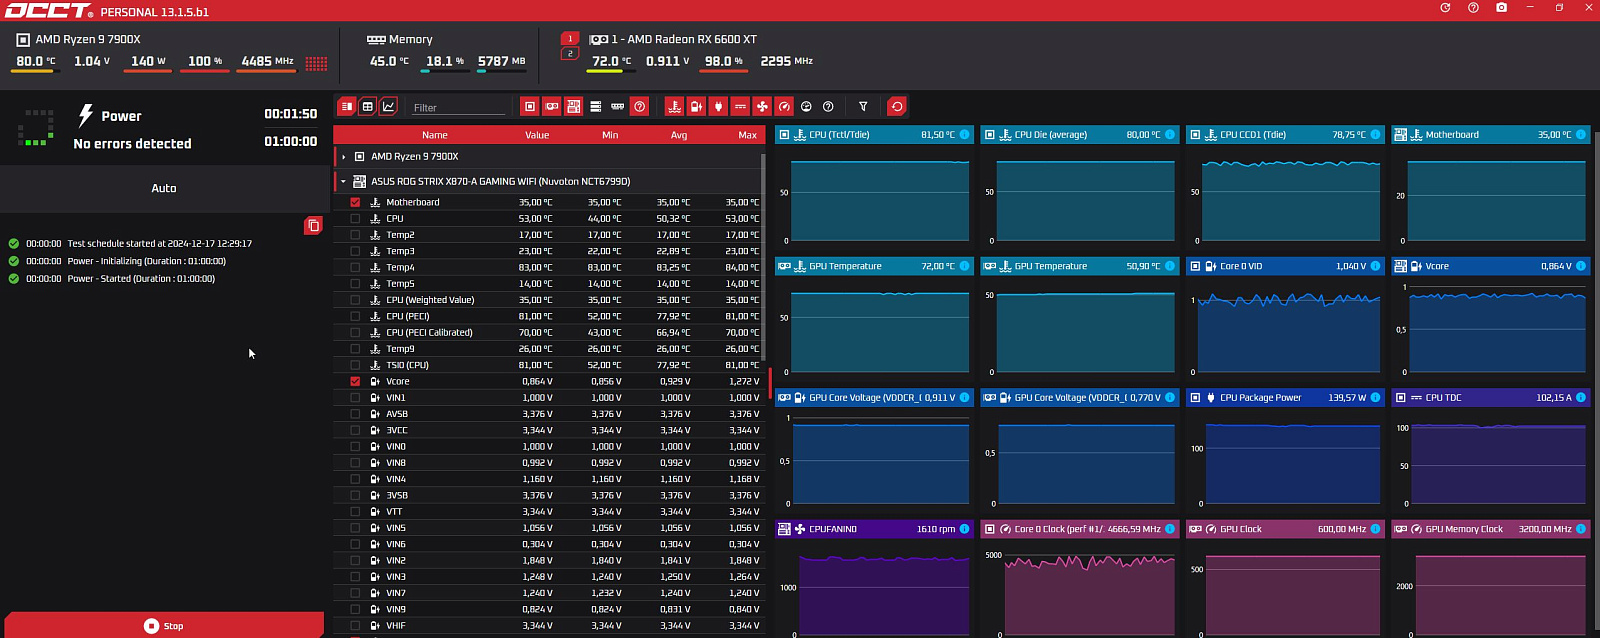The width and height of the screenshot is (1600, 638).
Task: Toggle the voltage readings filter icon
Action: pos(696,106)
